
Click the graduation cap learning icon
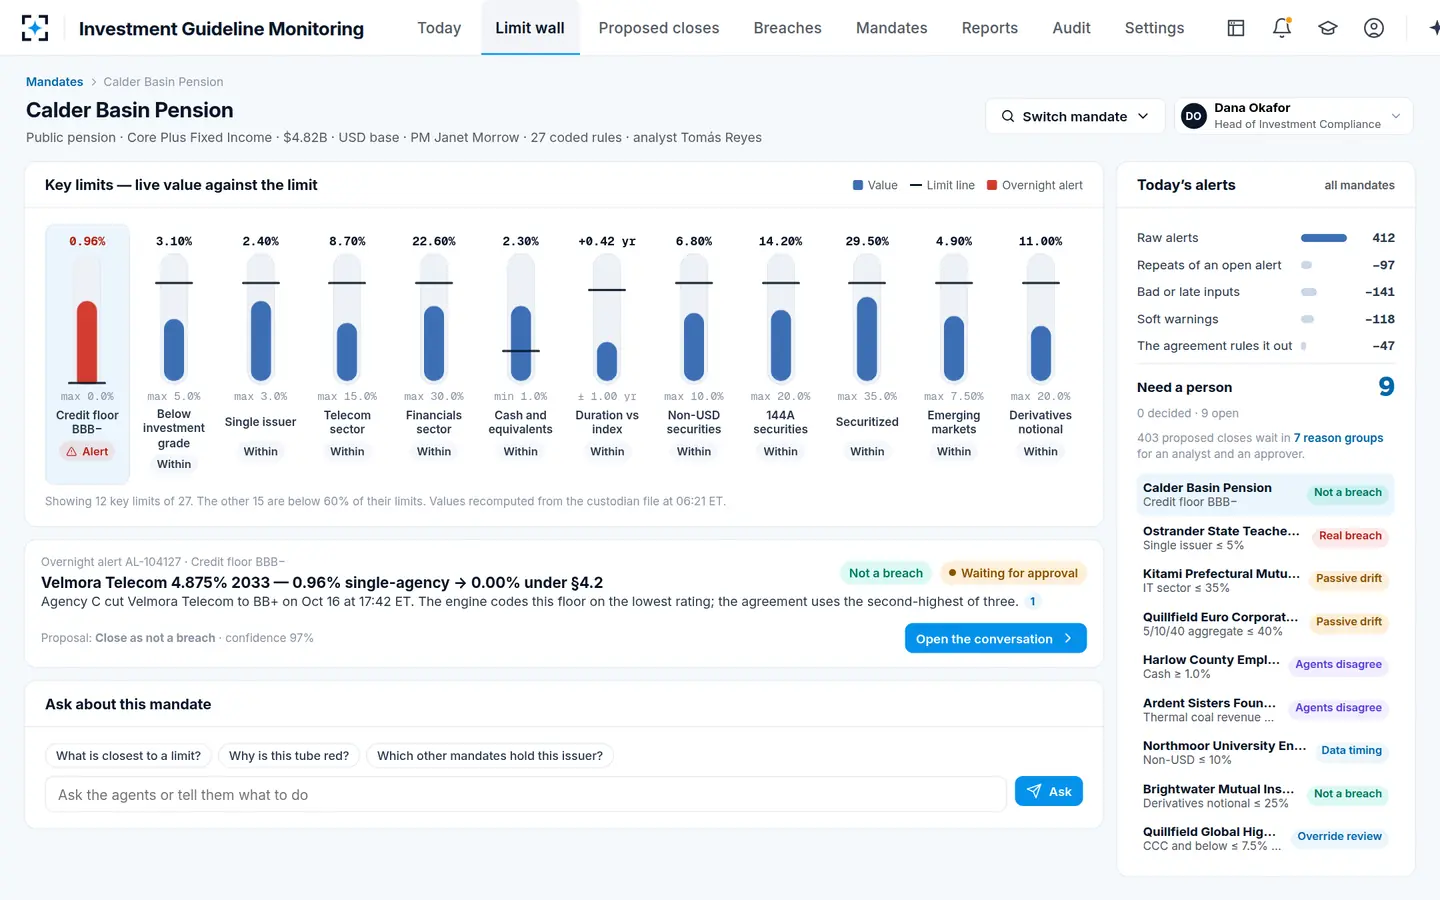[1328, 28]
